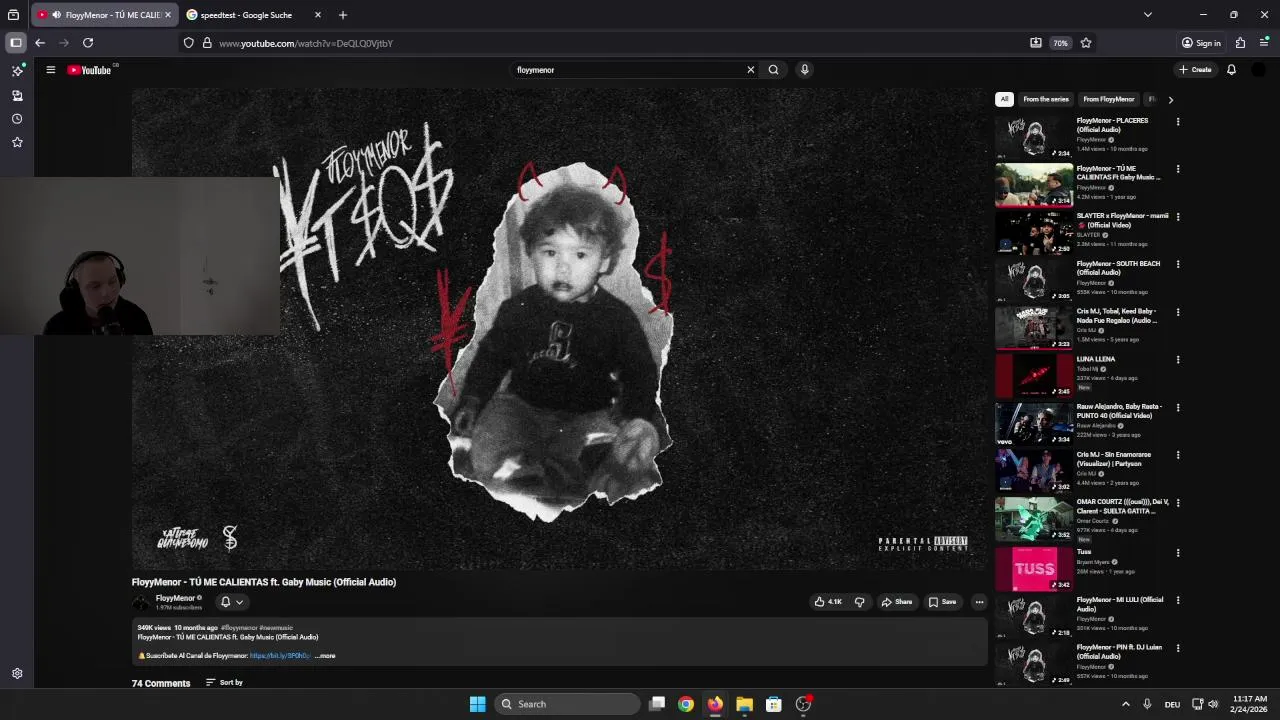Open Firefox application menu

(1265, 43)
